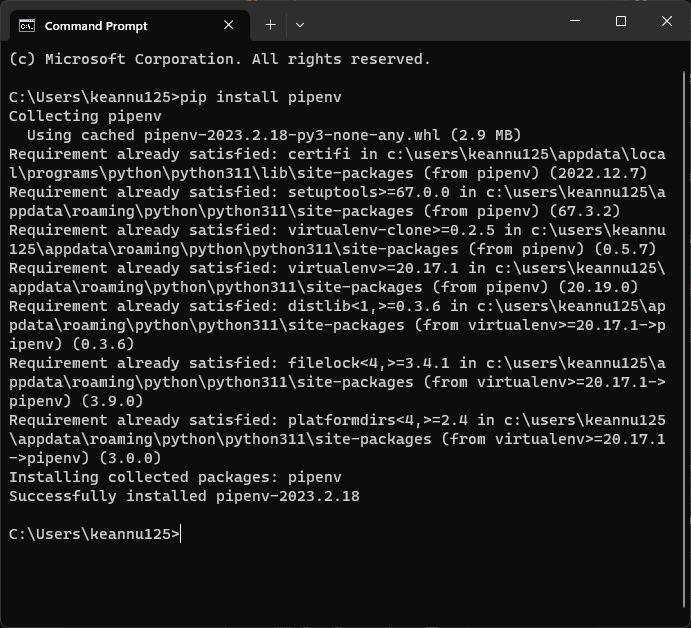Open a new tab with plus button
Viewport: 691px width, 628px height.
[x=270, y=25]
